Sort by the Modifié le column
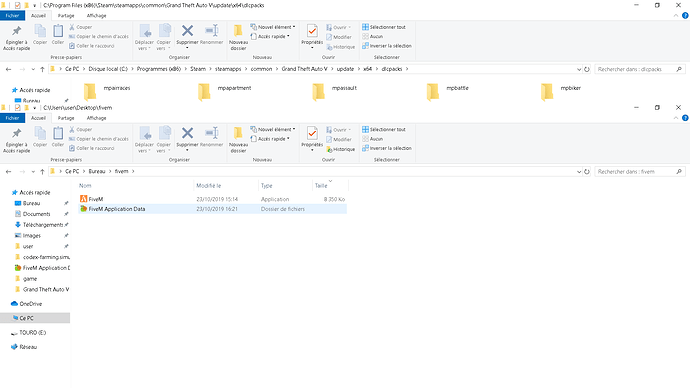The height and width of the screenshot is (388, 690). click(226, 186)
